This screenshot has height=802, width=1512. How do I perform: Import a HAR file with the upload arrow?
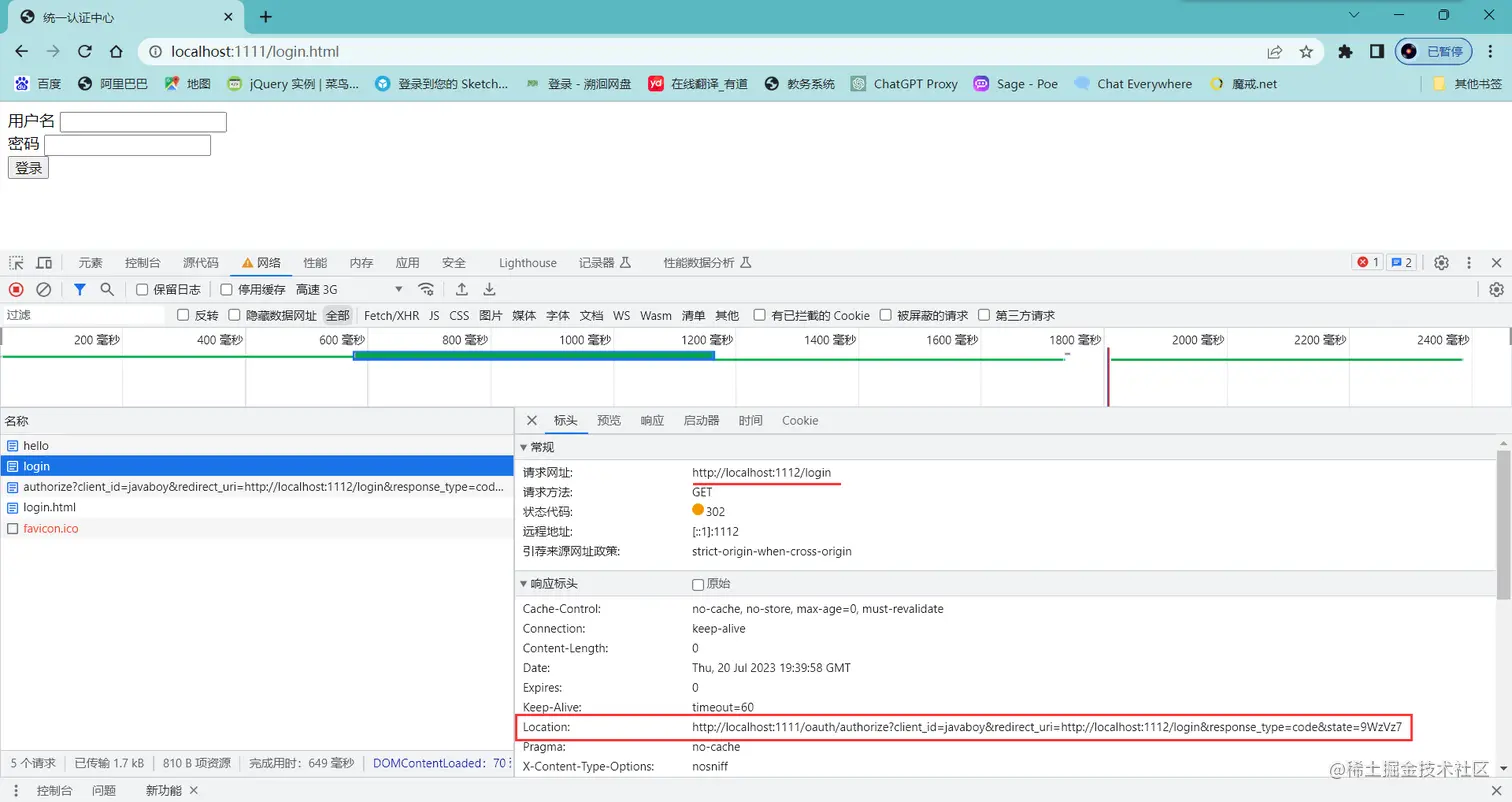pyautogui.click(x=462, y=289)
